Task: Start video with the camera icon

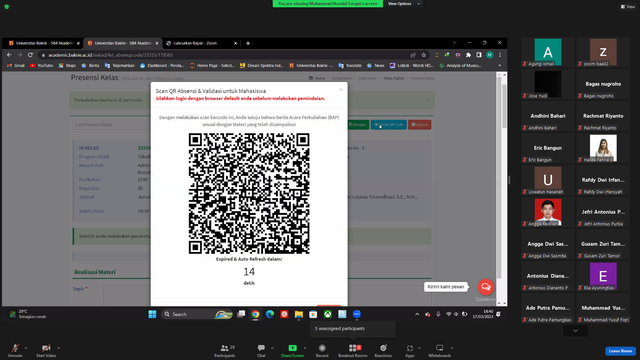Action: pyautogui.click(x=46, y=348)
